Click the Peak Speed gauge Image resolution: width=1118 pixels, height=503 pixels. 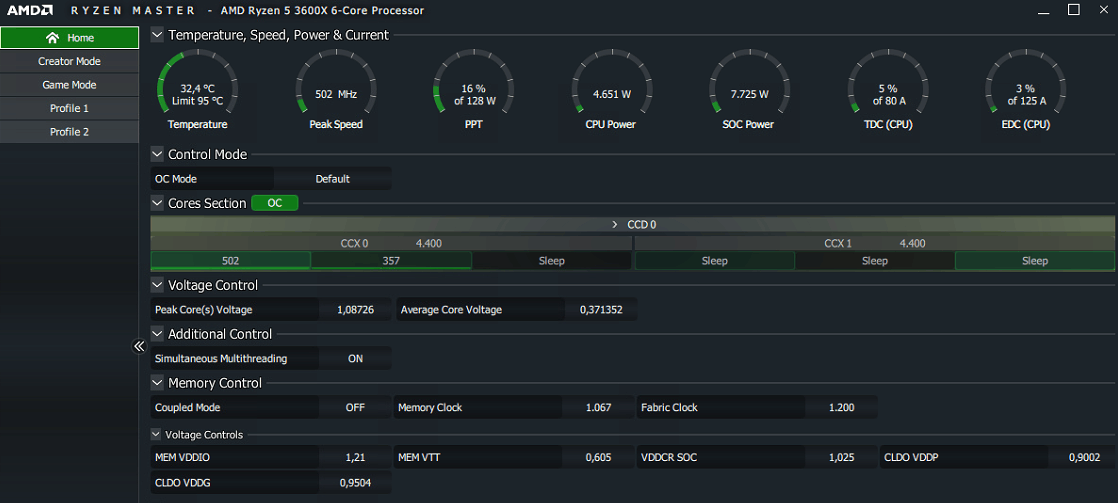tap(336, 89)
